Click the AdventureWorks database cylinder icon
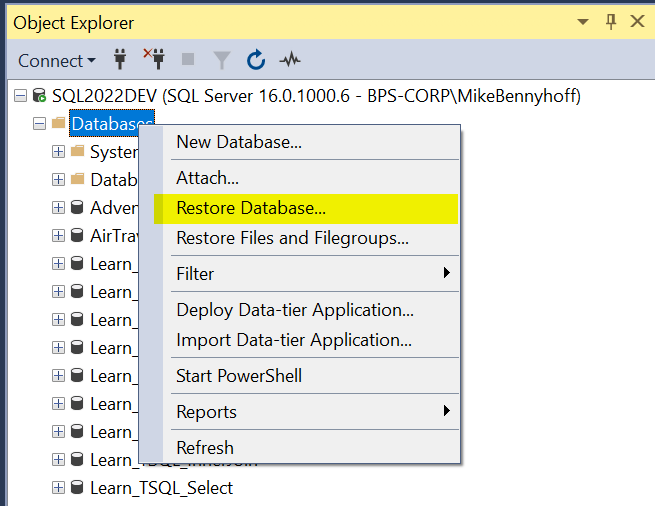The height and width of the screenshot is (506, 655). click(77, 208)
